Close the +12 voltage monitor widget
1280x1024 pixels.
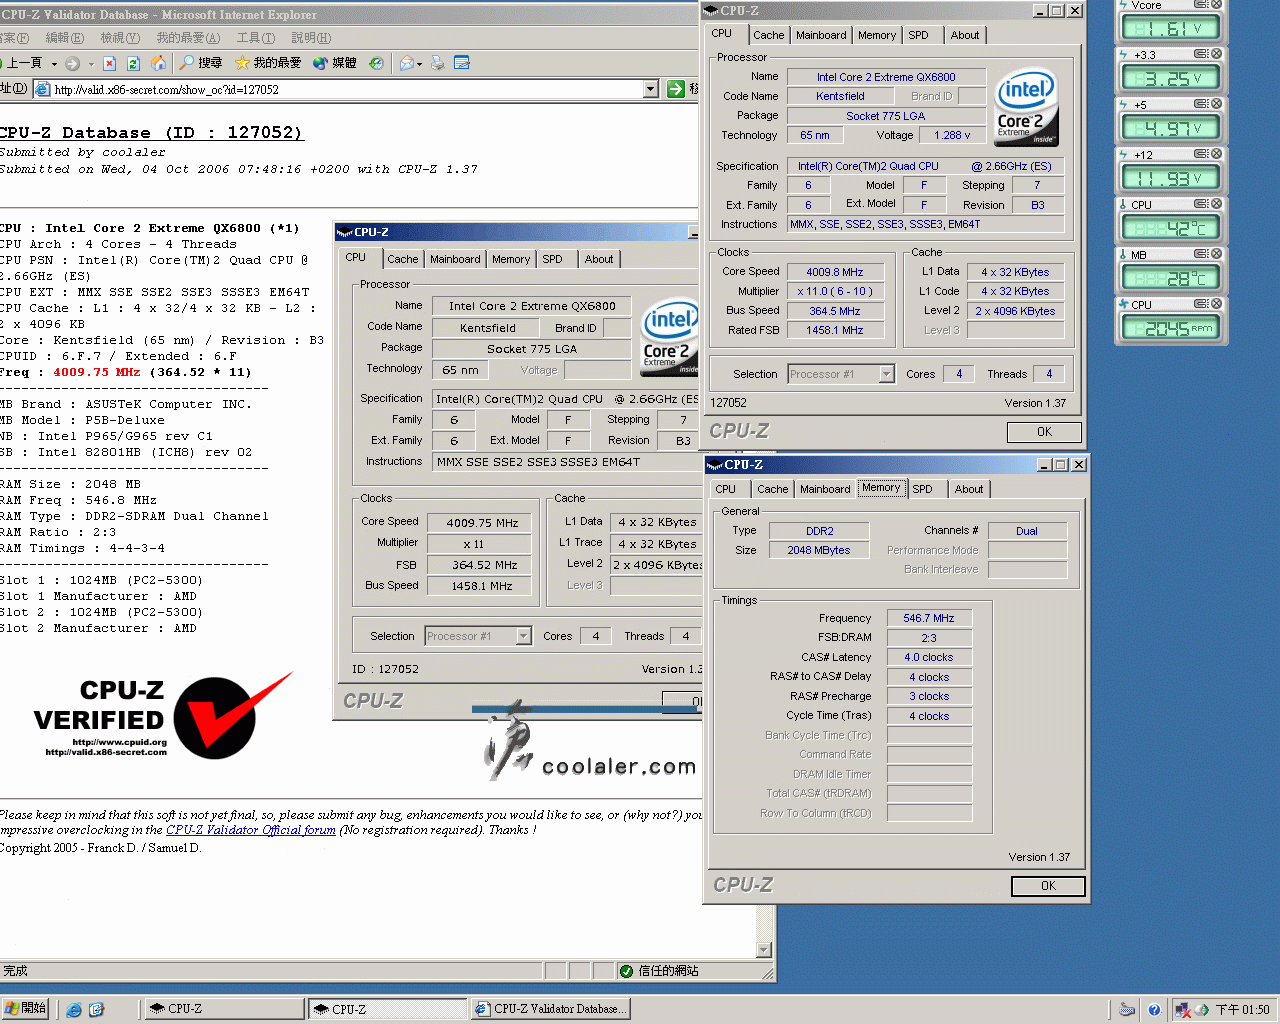(1217, 154)
